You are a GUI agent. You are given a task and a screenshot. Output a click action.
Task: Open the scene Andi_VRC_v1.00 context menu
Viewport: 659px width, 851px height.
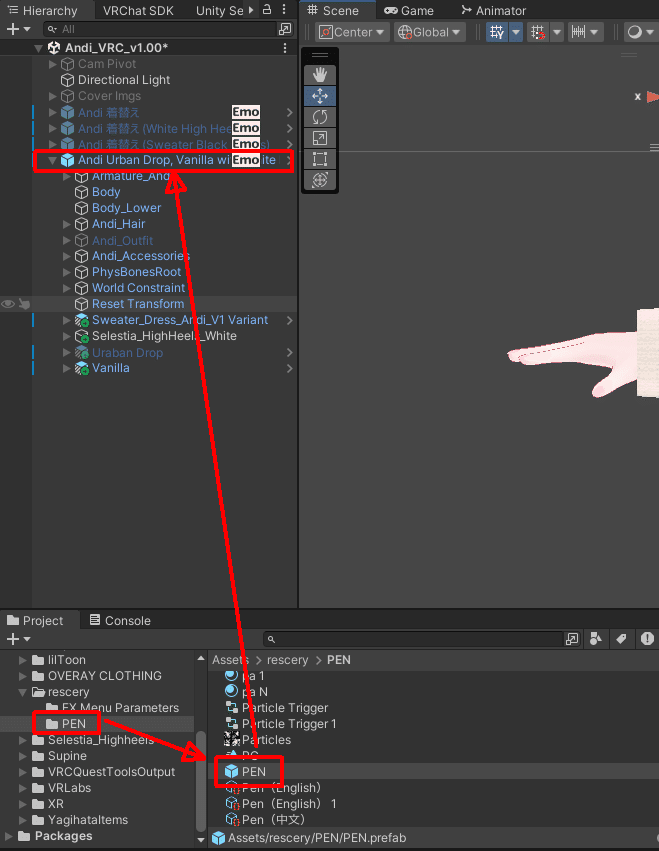pyautogui.click(x=285, y=48)
